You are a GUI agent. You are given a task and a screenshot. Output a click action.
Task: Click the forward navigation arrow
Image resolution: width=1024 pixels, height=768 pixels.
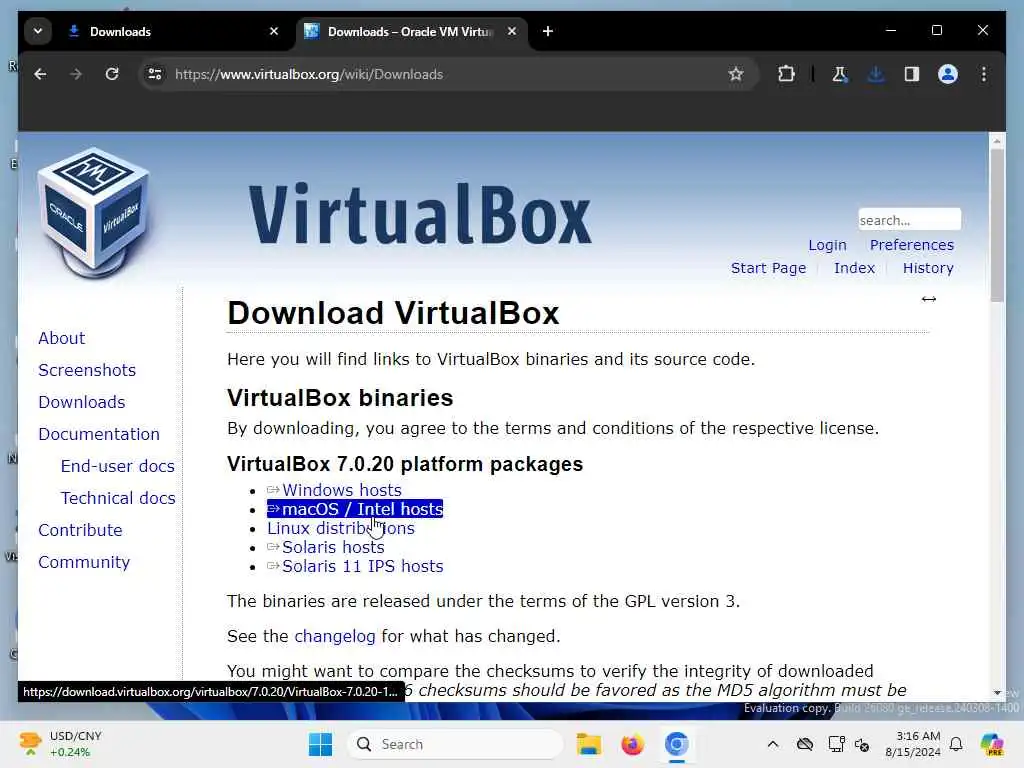(76, 74)
